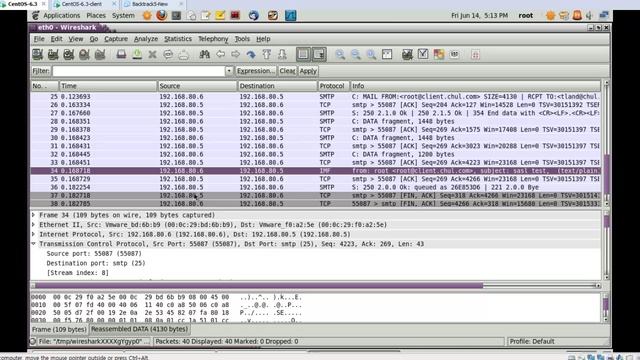Click the volume icon in panel
640x360 pixels.
[589, 16]
